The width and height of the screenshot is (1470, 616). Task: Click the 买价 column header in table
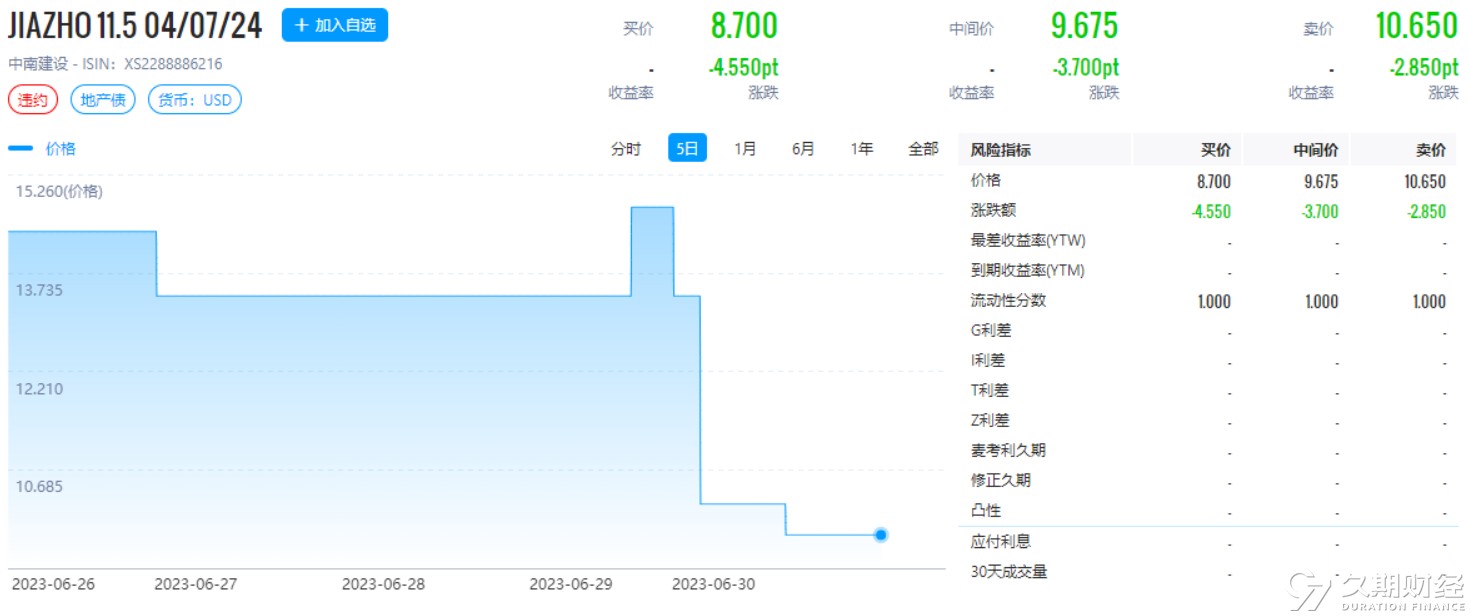tap(1215, 150)
